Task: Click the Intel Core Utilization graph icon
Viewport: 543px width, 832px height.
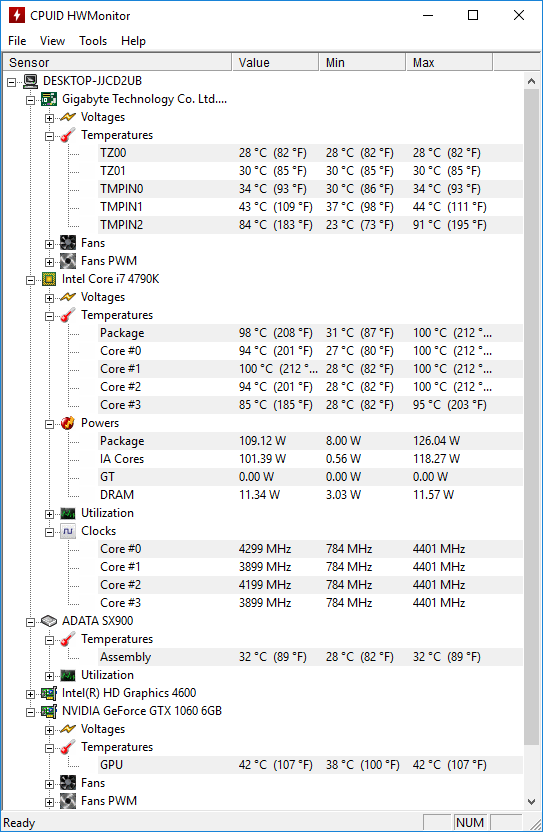Action: [x=68, y=513]
